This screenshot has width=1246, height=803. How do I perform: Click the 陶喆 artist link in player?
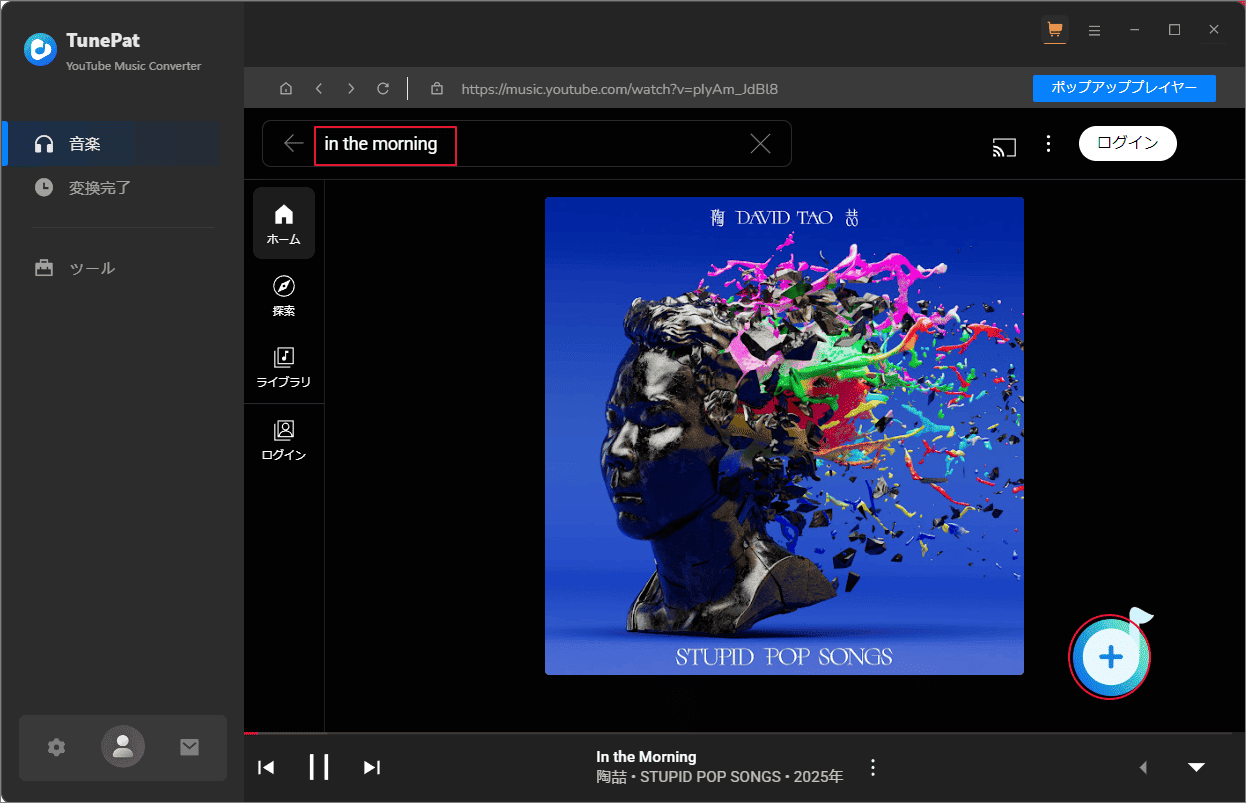[611, 777]
